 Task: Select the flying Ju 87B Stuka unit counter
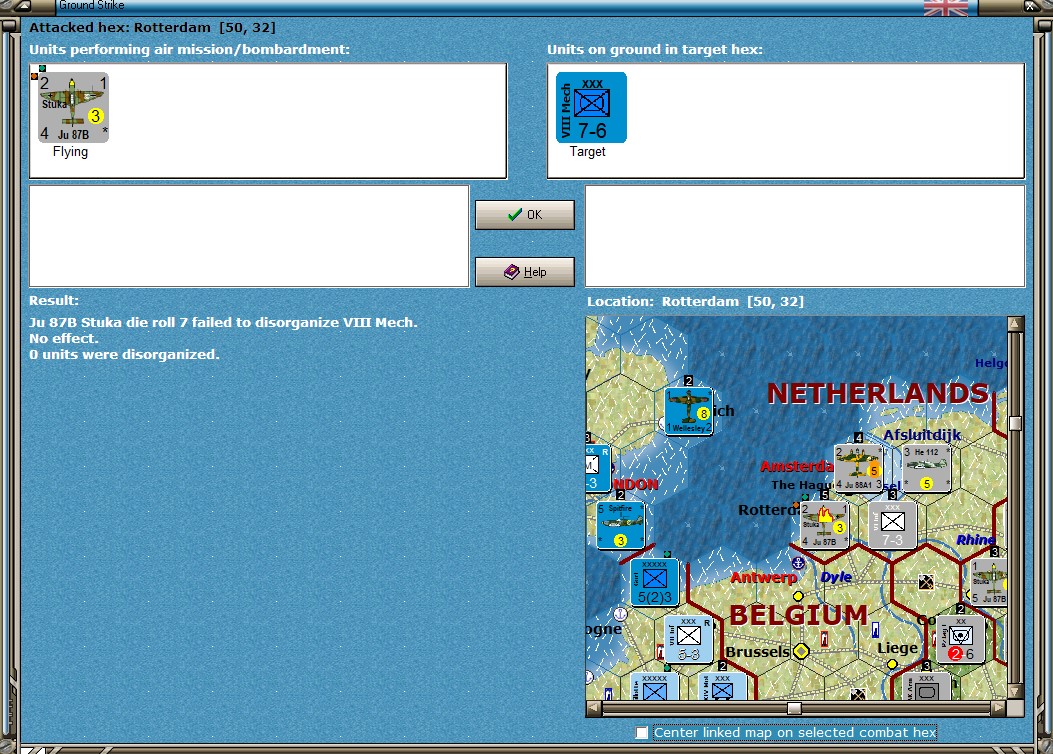(x=73, y=107)
